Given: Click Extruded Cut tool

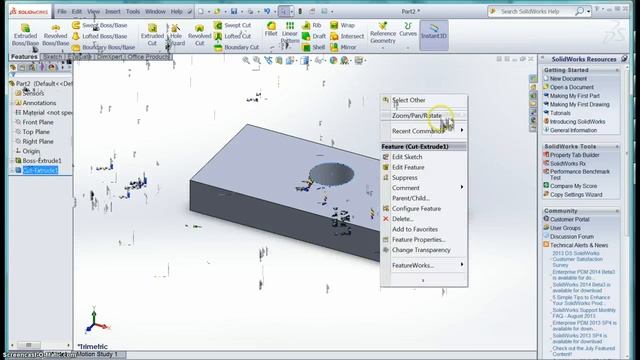Looking at the screenshot, I should (152, 35).
